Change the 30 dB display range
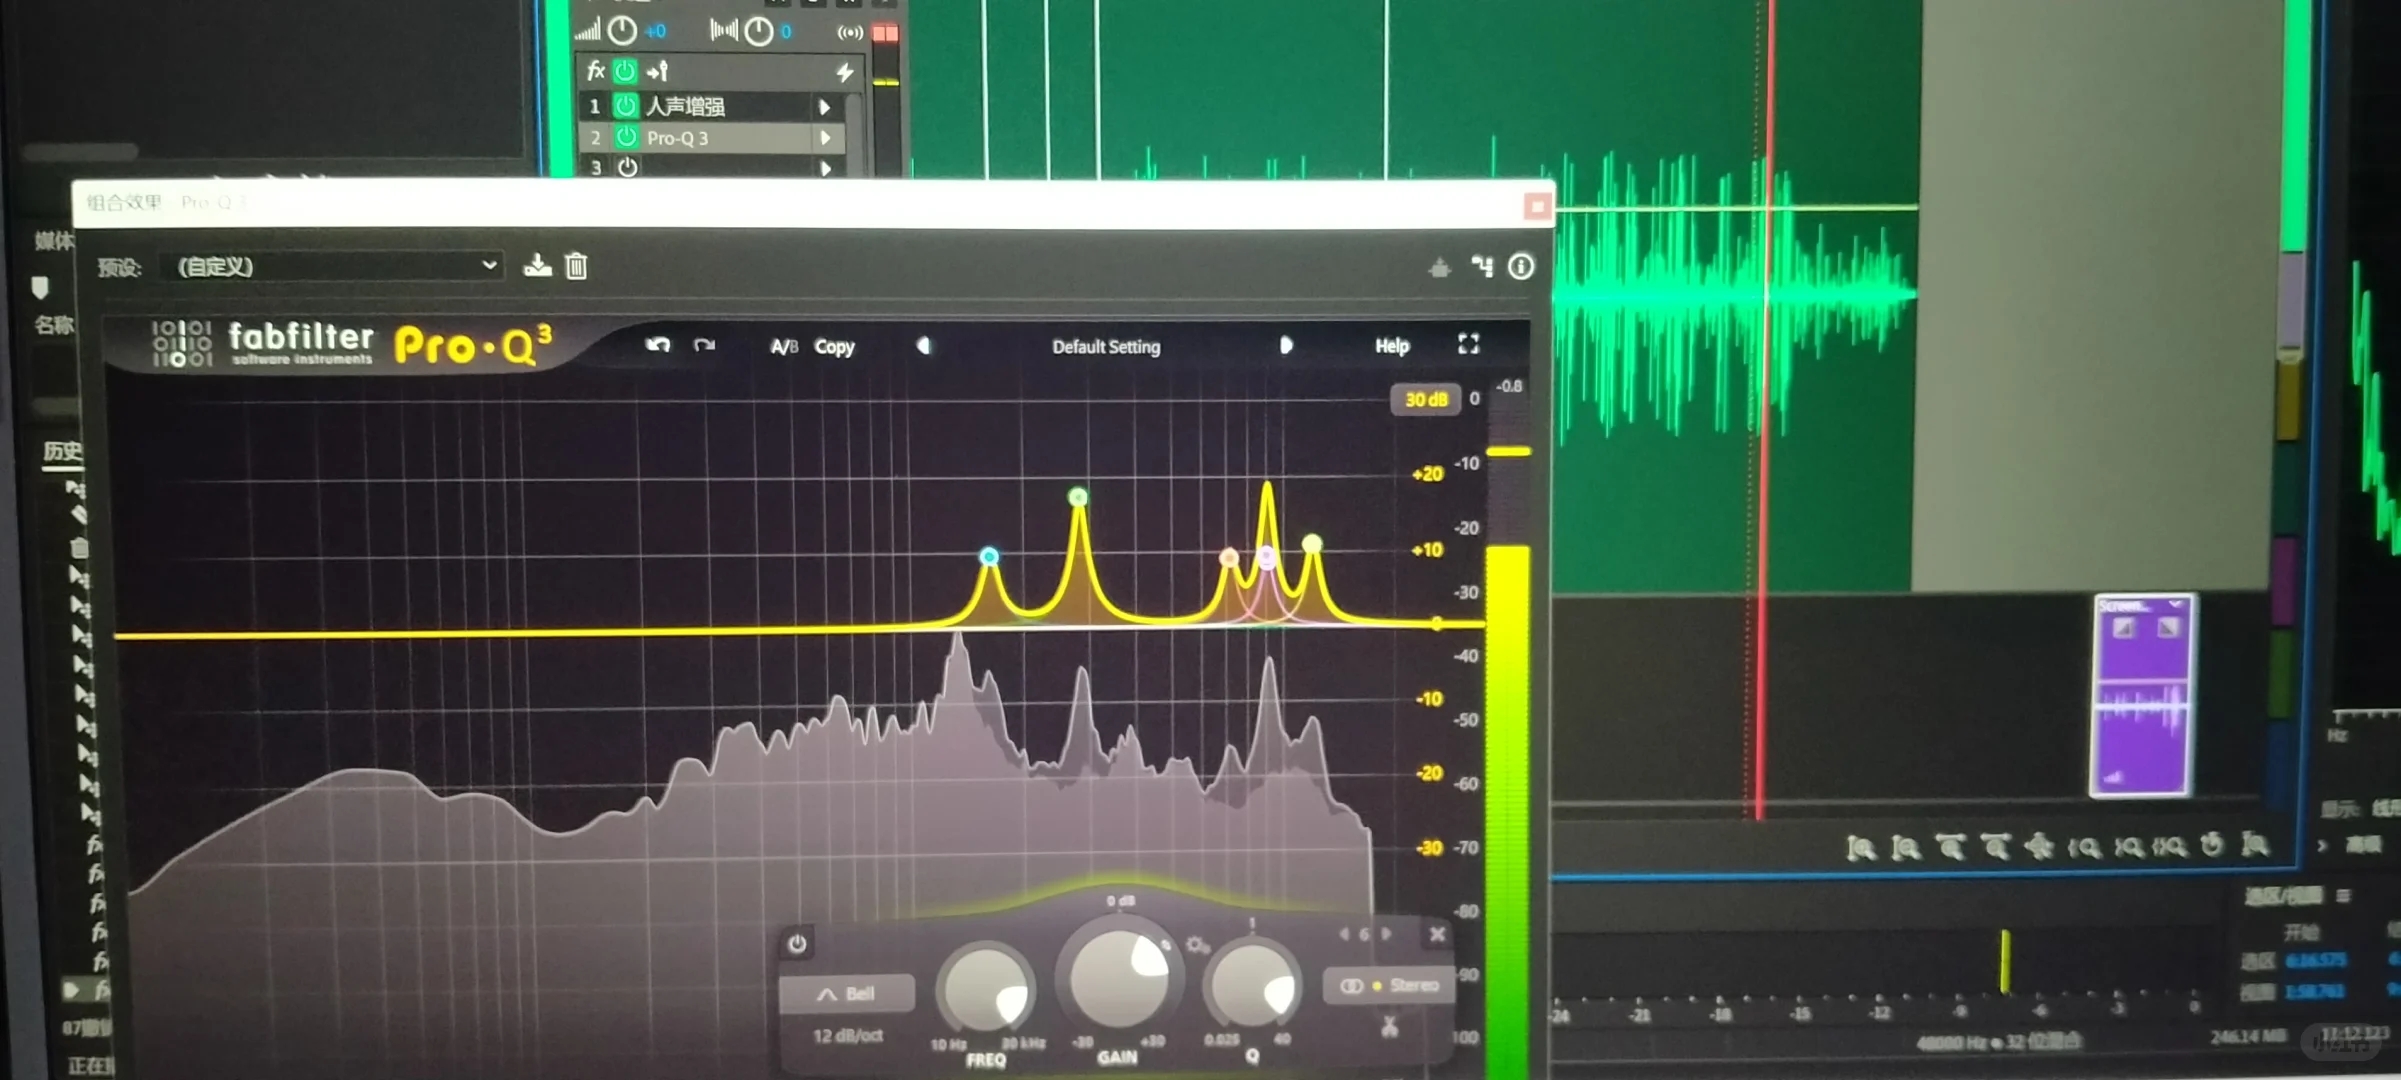 click(x=1426, y=399)
